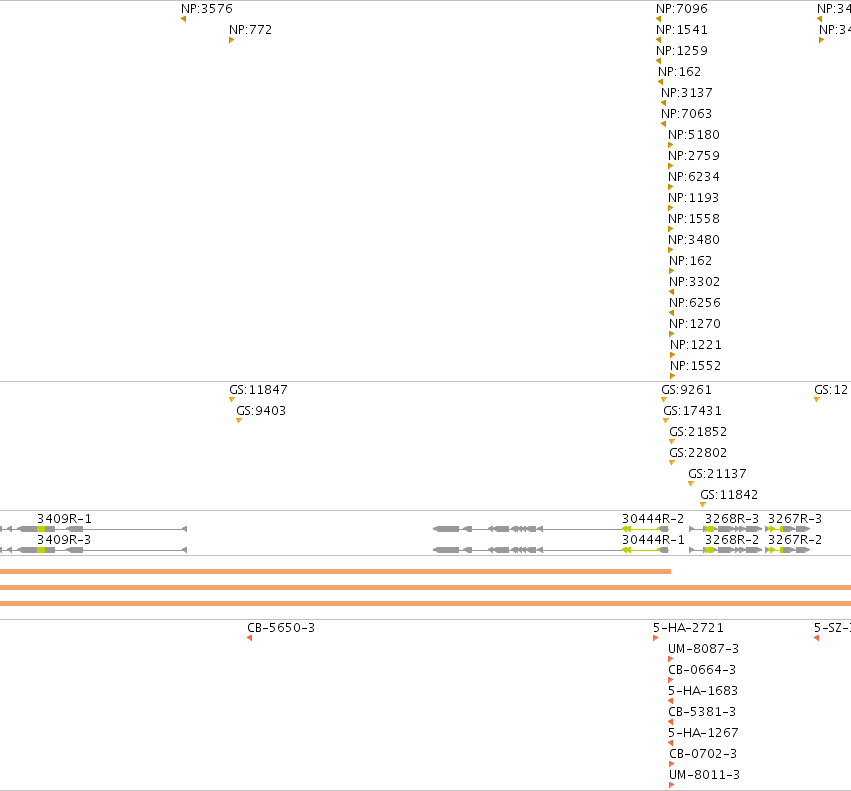Select the 5-HA-1683 insertion label
The width and height of the screenshot is (851, 791).
tap(703, 691)
